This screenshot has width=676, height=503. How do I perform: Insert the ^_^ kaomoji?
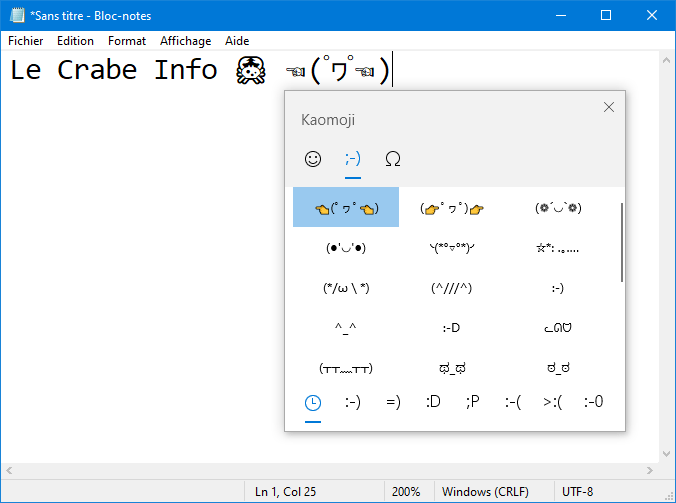[346, 328]
